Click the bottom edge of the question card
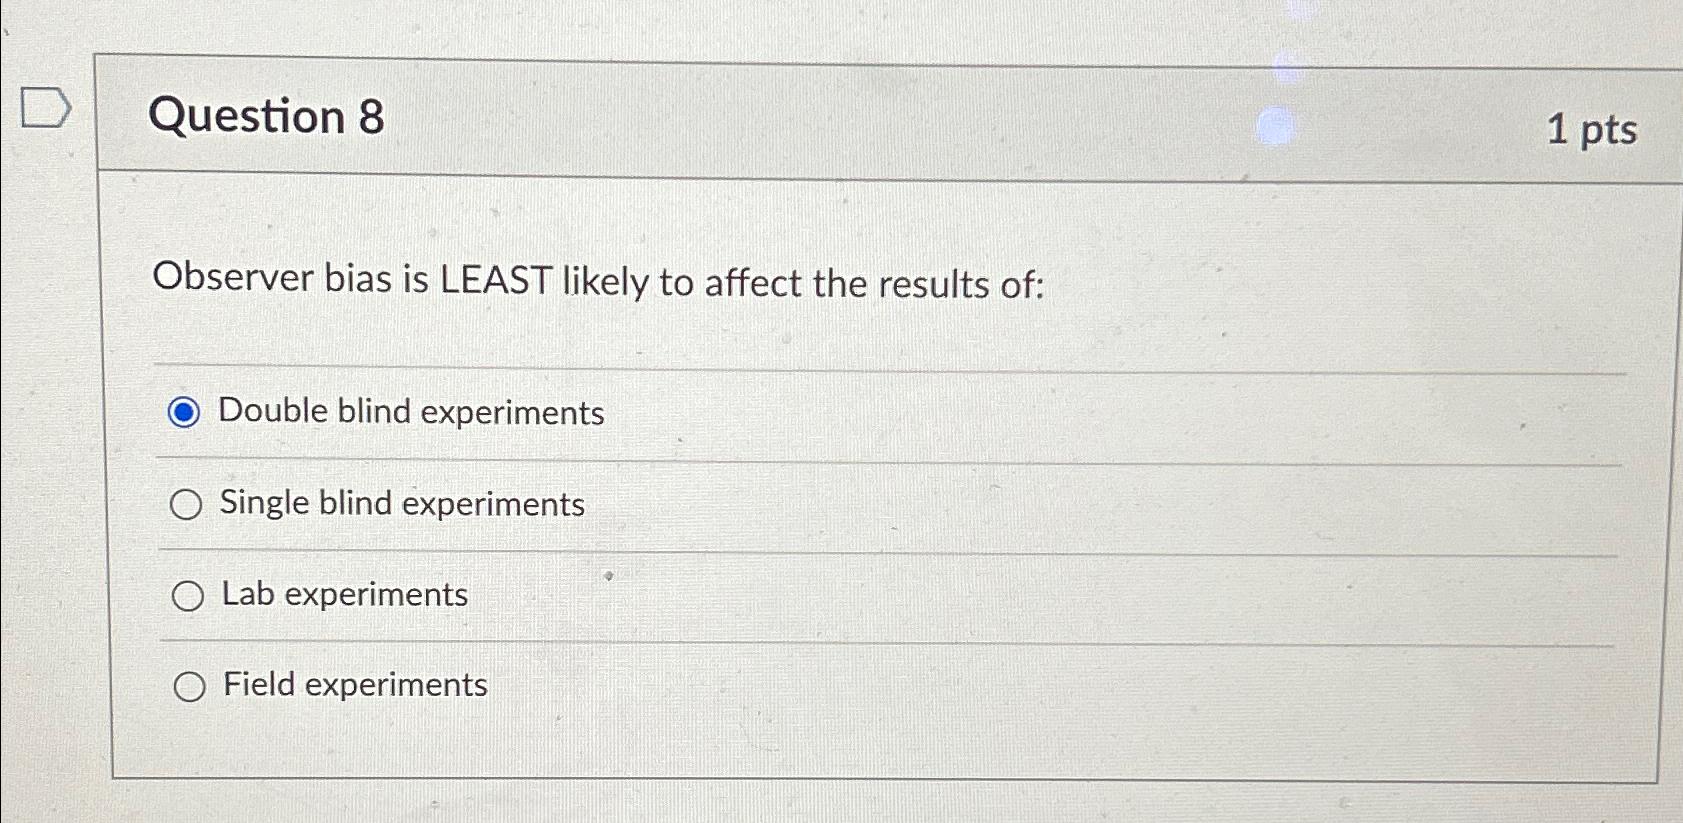 coord(800,772)
